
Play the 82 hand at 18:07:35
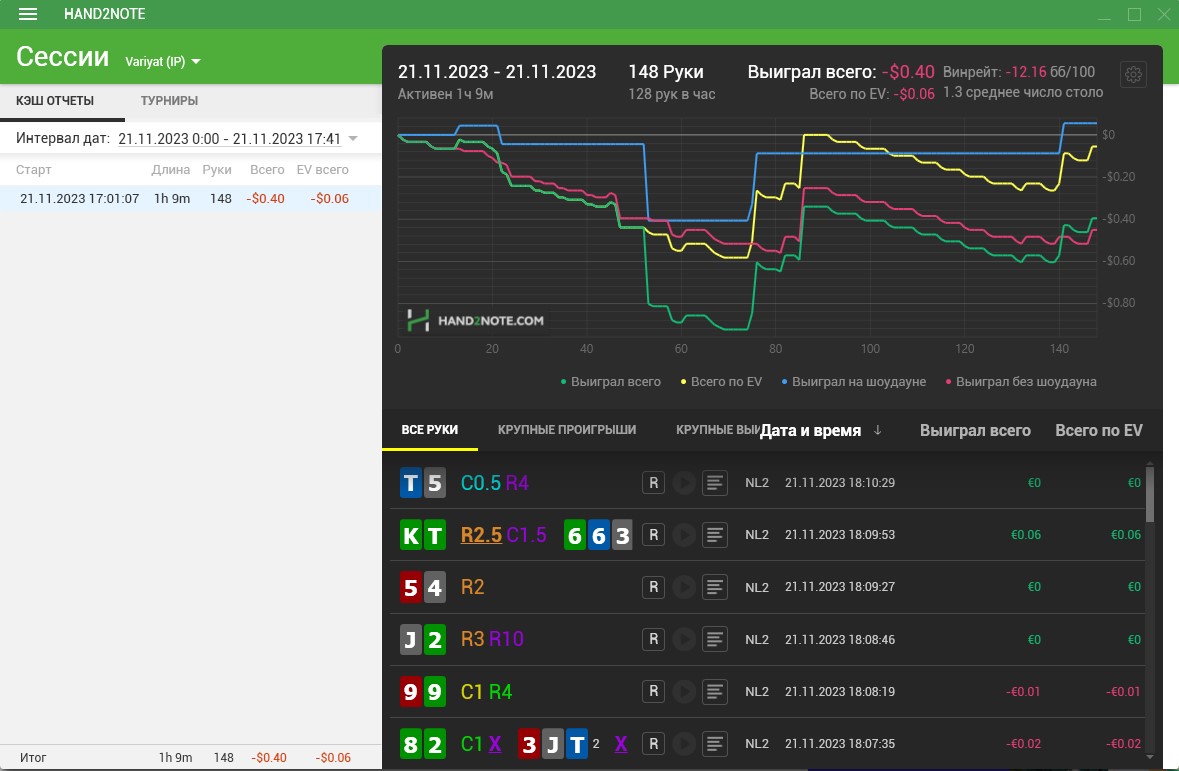683,743
